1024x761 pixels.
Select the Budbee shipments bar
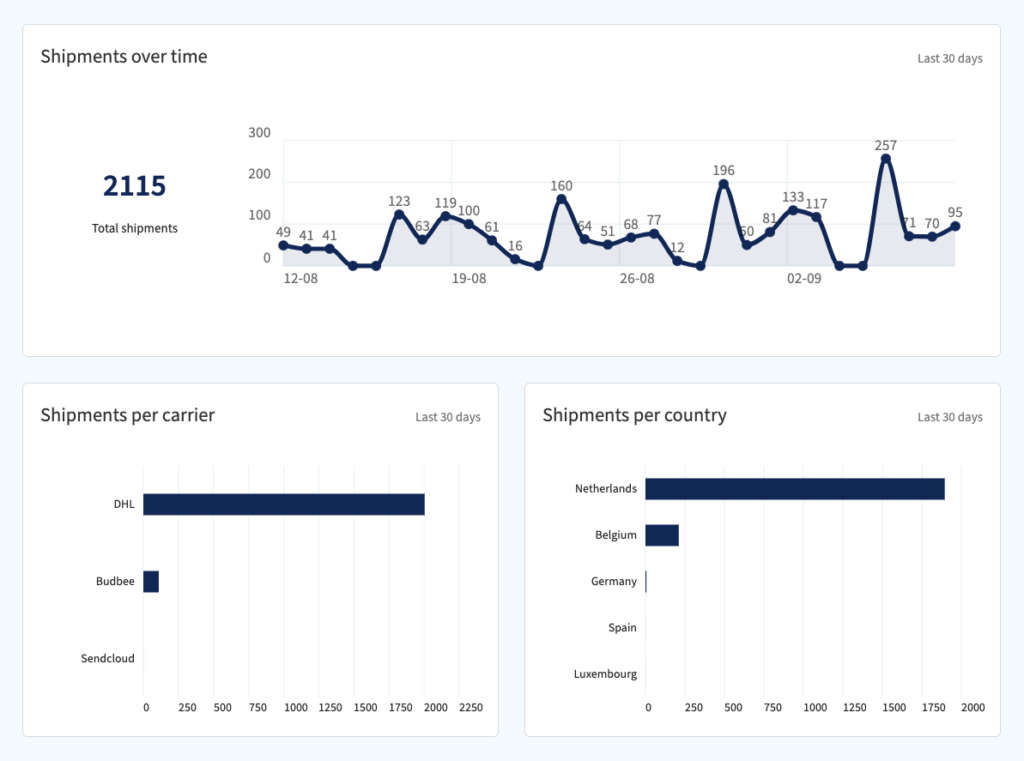pos(151,581)
